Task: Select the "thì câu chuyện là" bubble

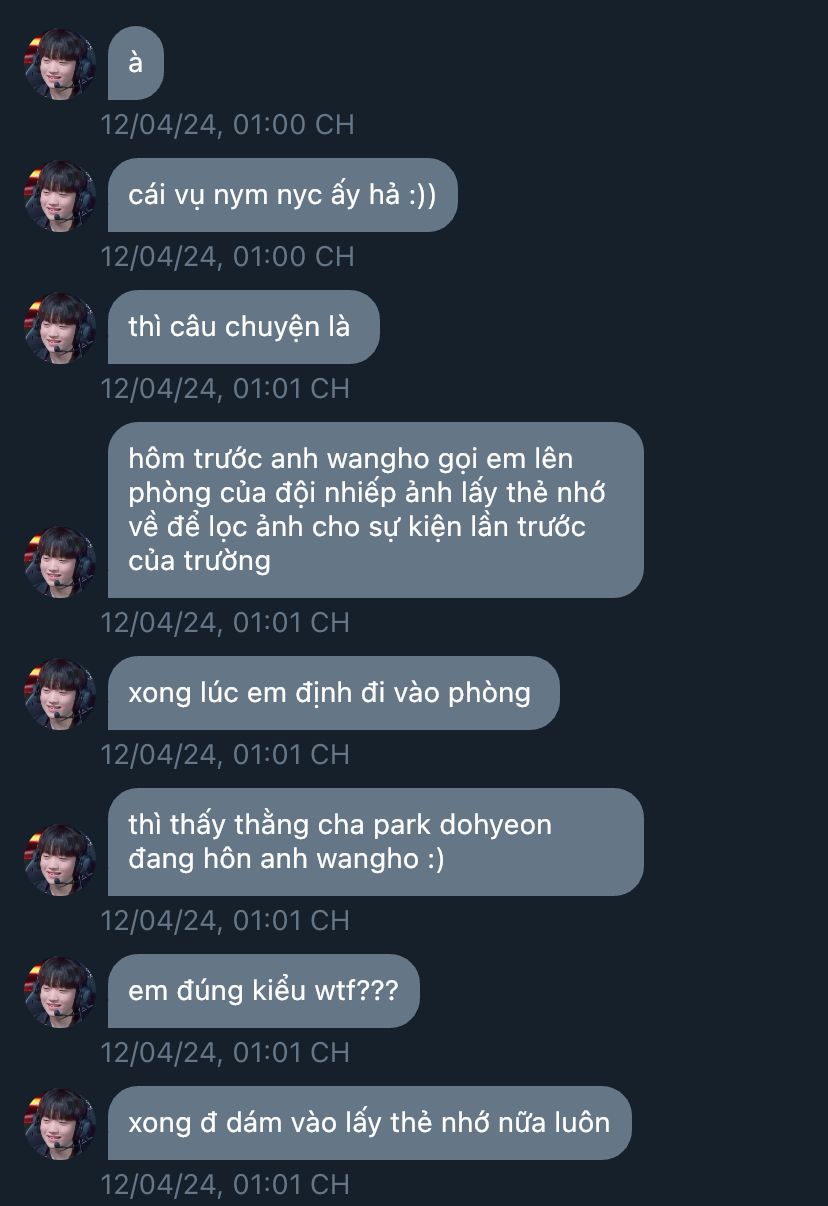Action: tap(244, 327)
